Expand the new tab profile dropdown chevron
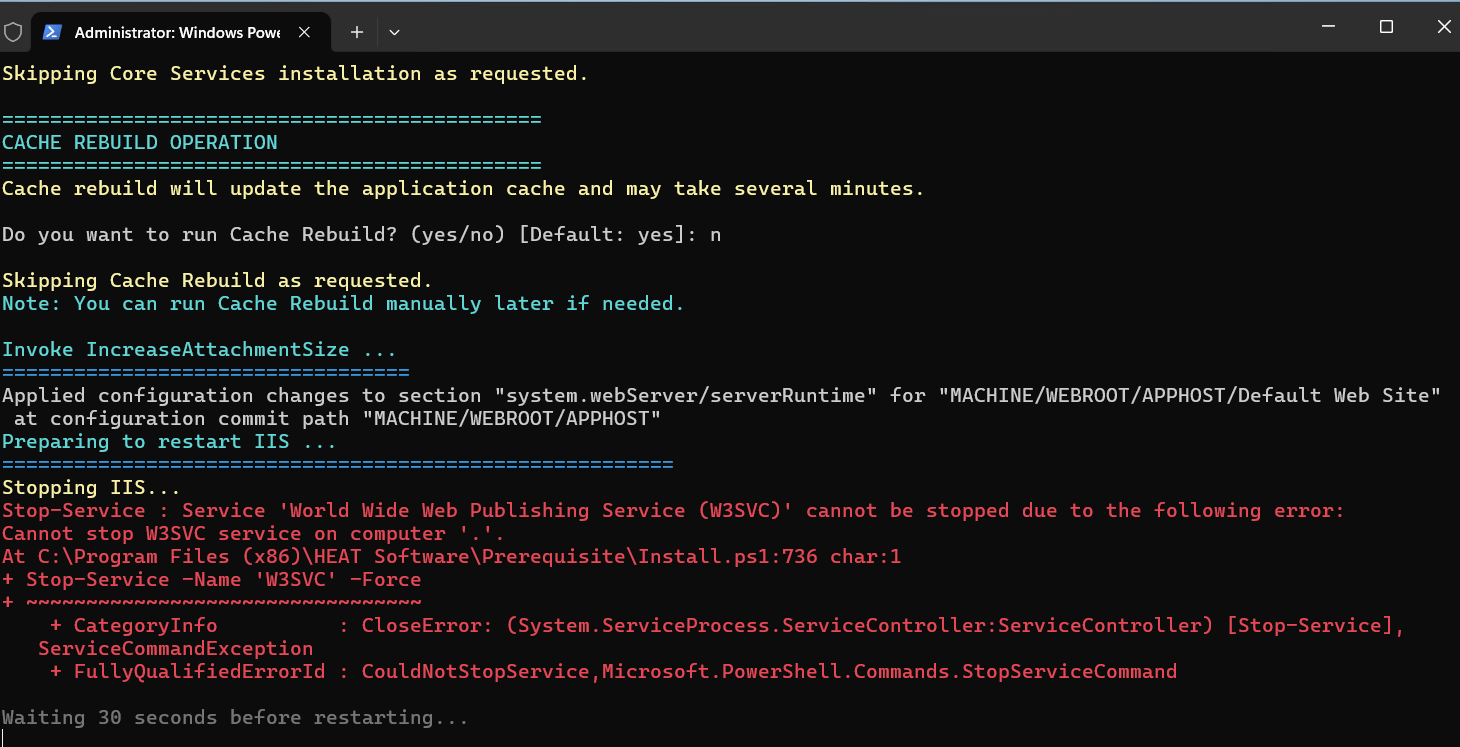Screen dimensions: 1460x747 point(394,32)
